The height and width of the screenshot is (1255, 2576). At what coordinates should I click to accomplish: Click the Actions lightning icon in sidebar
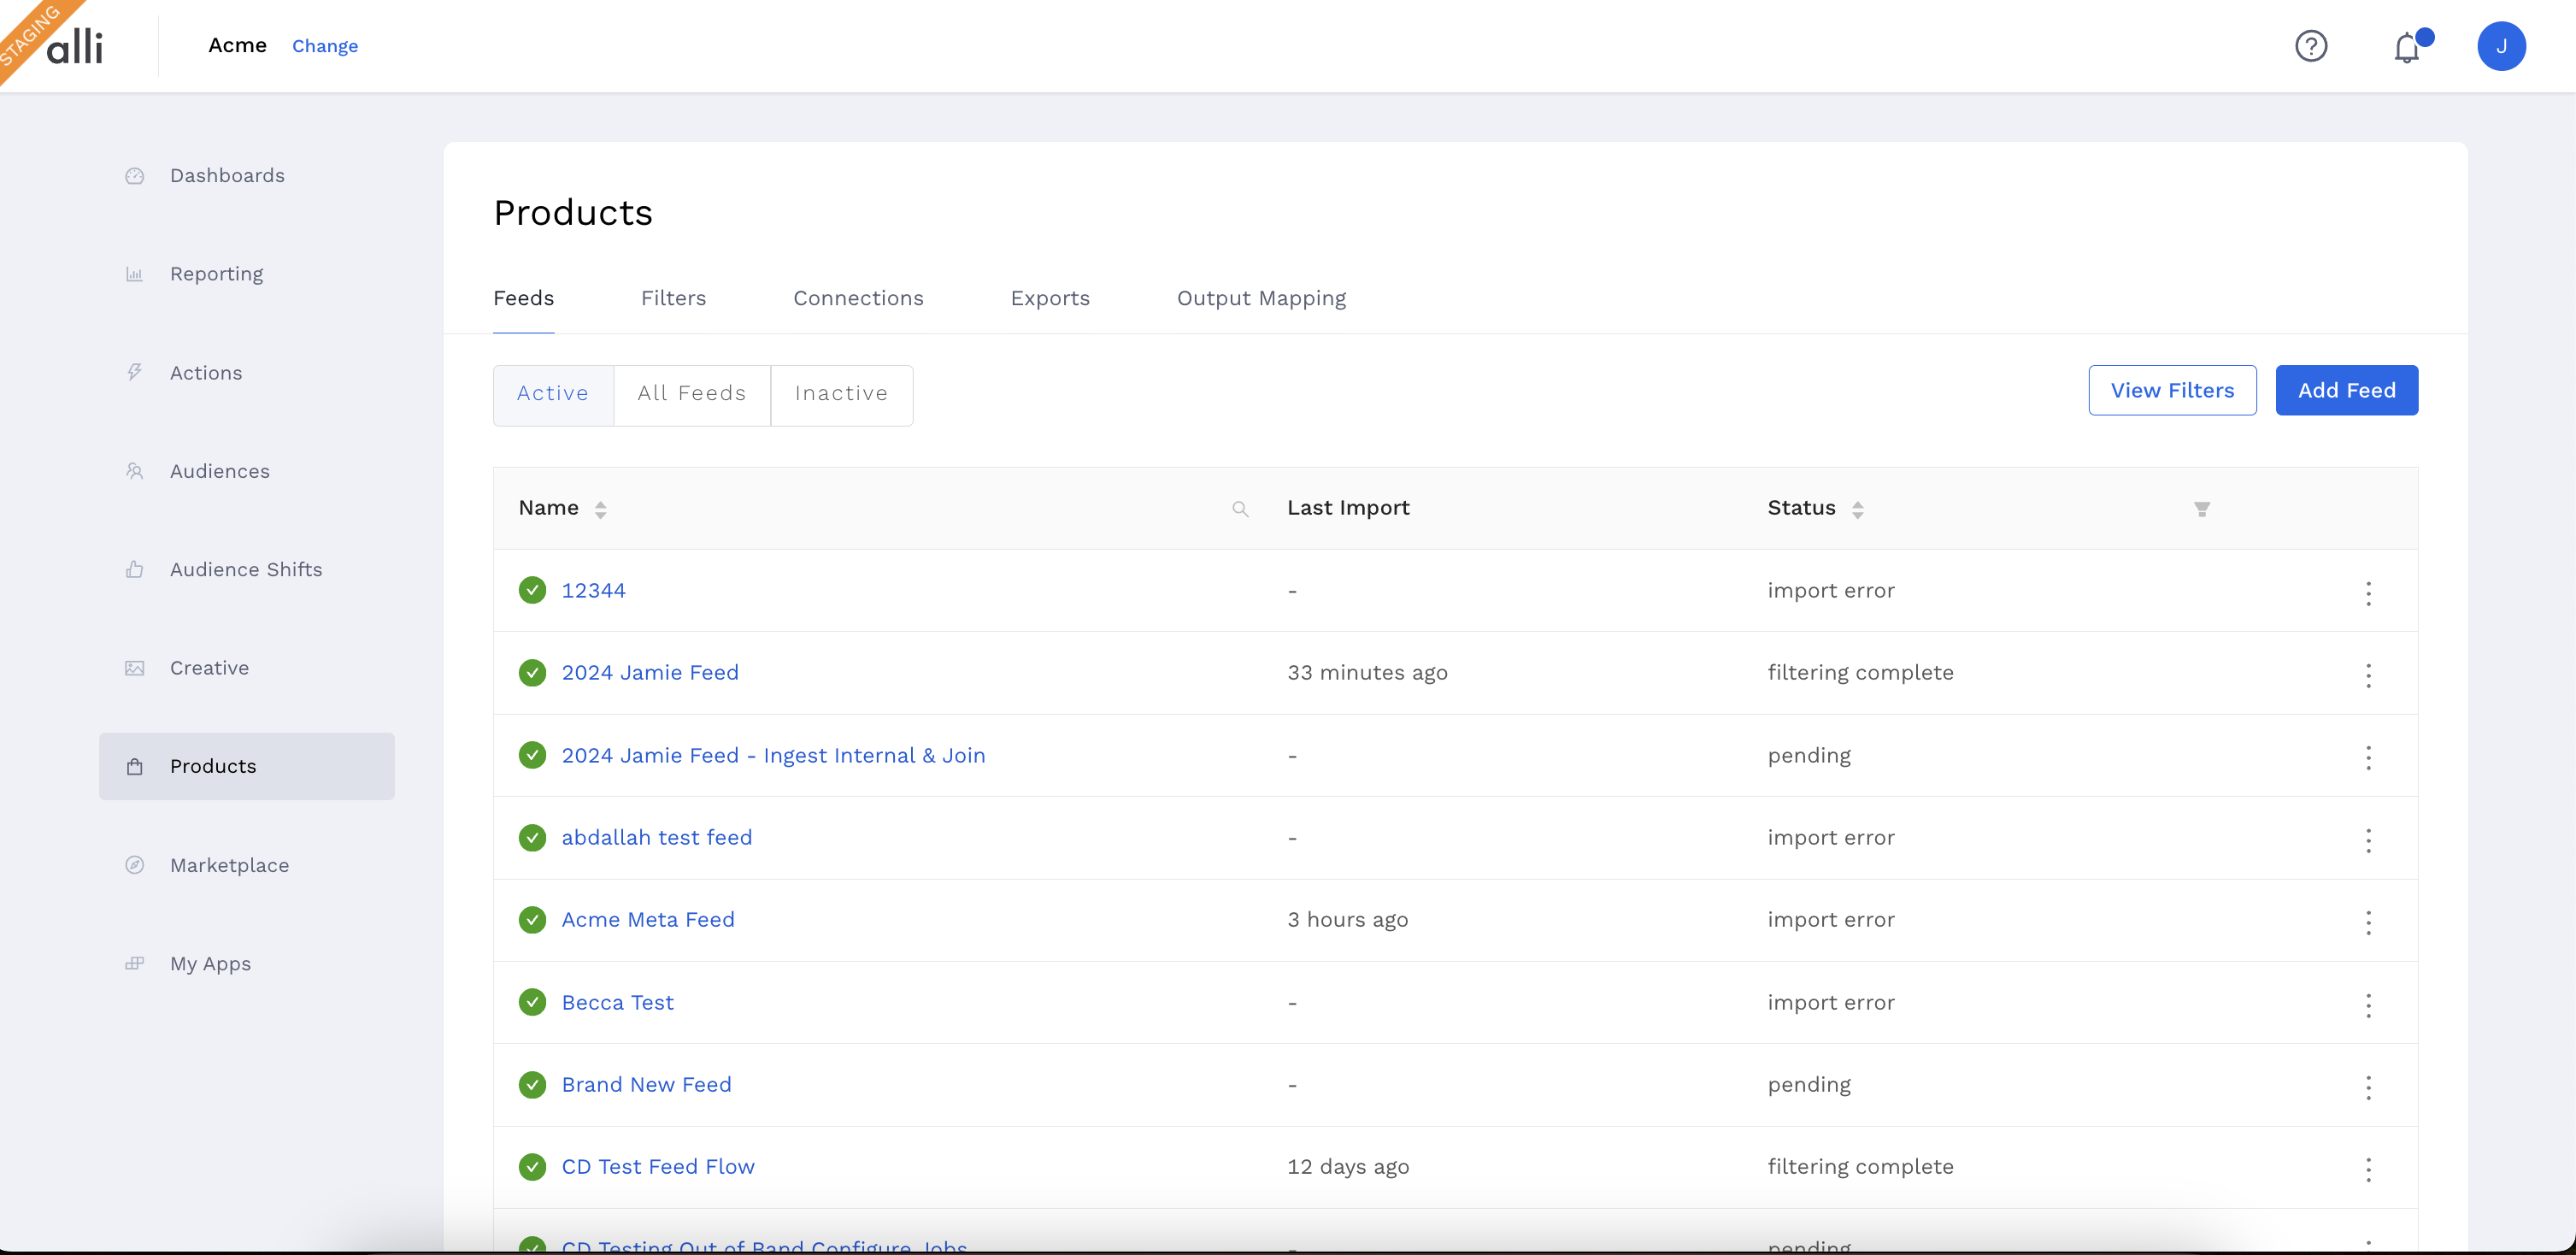[135, 373]
